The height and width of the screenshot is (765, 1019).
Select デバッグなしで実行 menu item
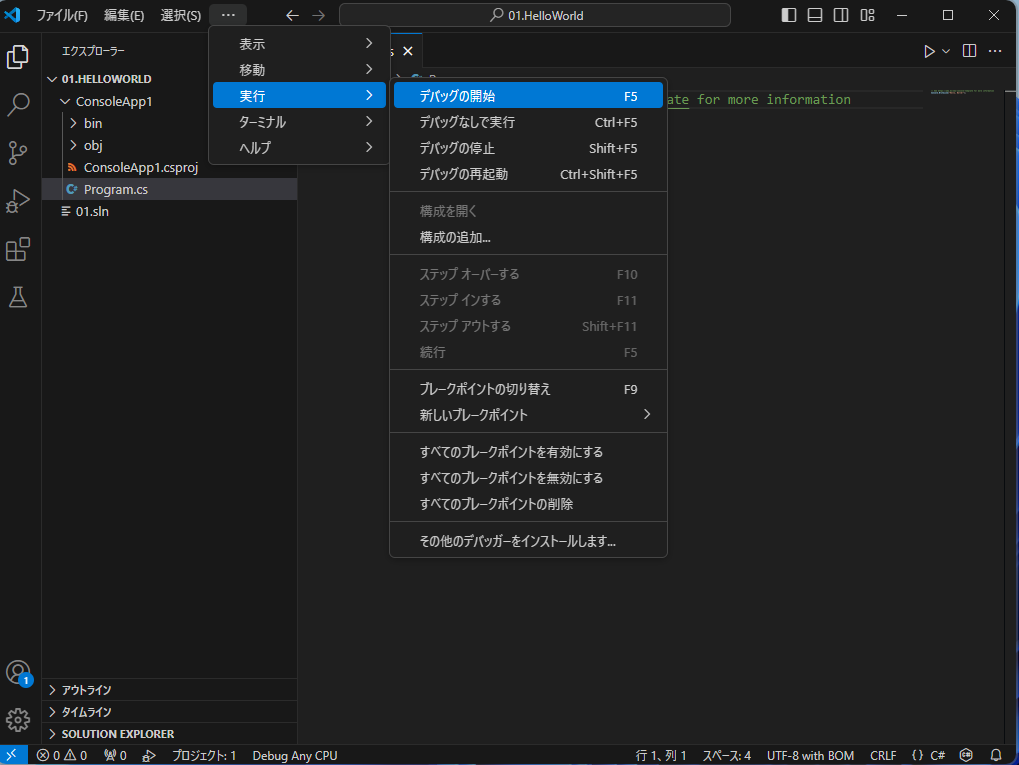pos(528,122)
